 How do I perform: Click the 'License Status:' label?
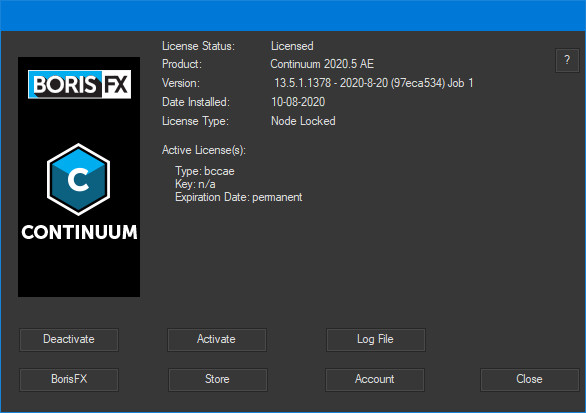[198, 46]
